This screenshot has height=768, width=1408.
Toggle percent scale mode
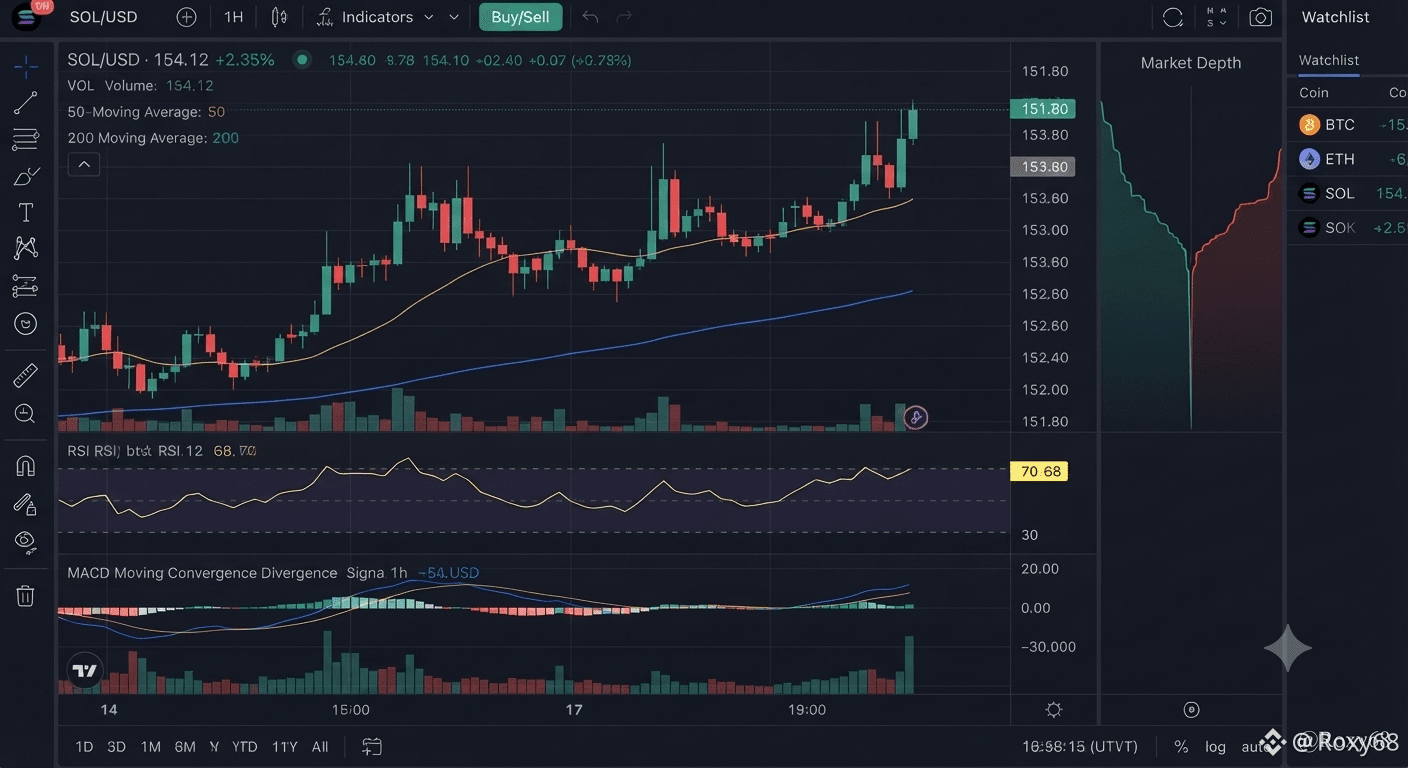point(1181,747)
